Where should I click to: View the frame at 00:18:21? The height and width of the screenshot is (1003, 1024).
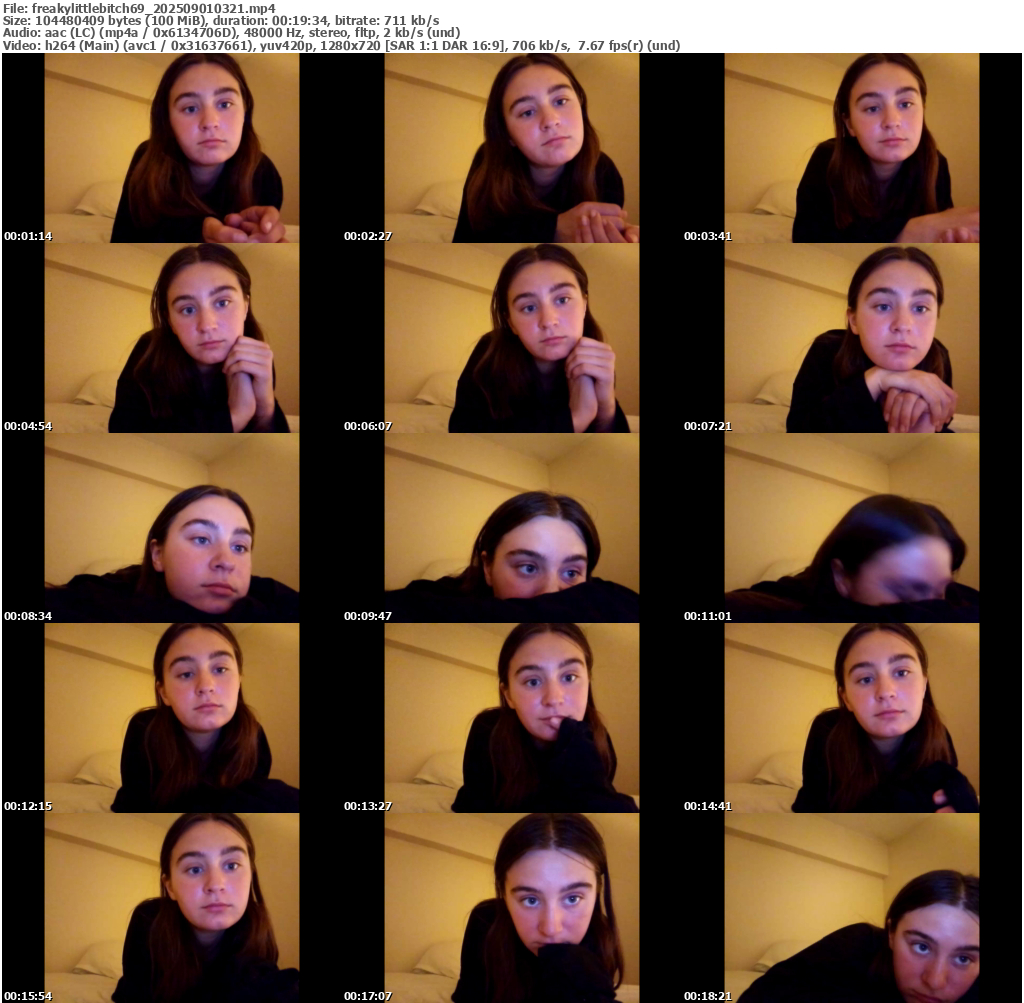pos(852,908)
